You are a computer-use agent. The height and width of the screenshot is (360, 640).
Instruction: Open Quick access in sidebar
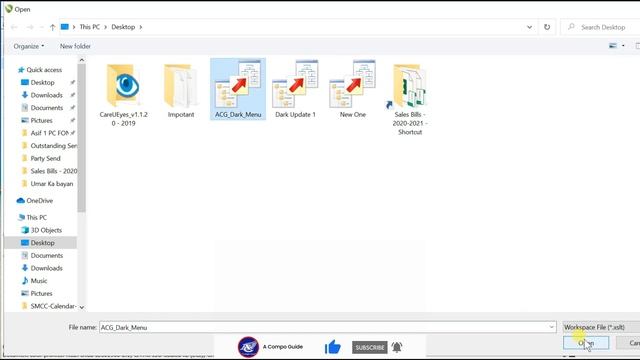[x=44, y=70]
